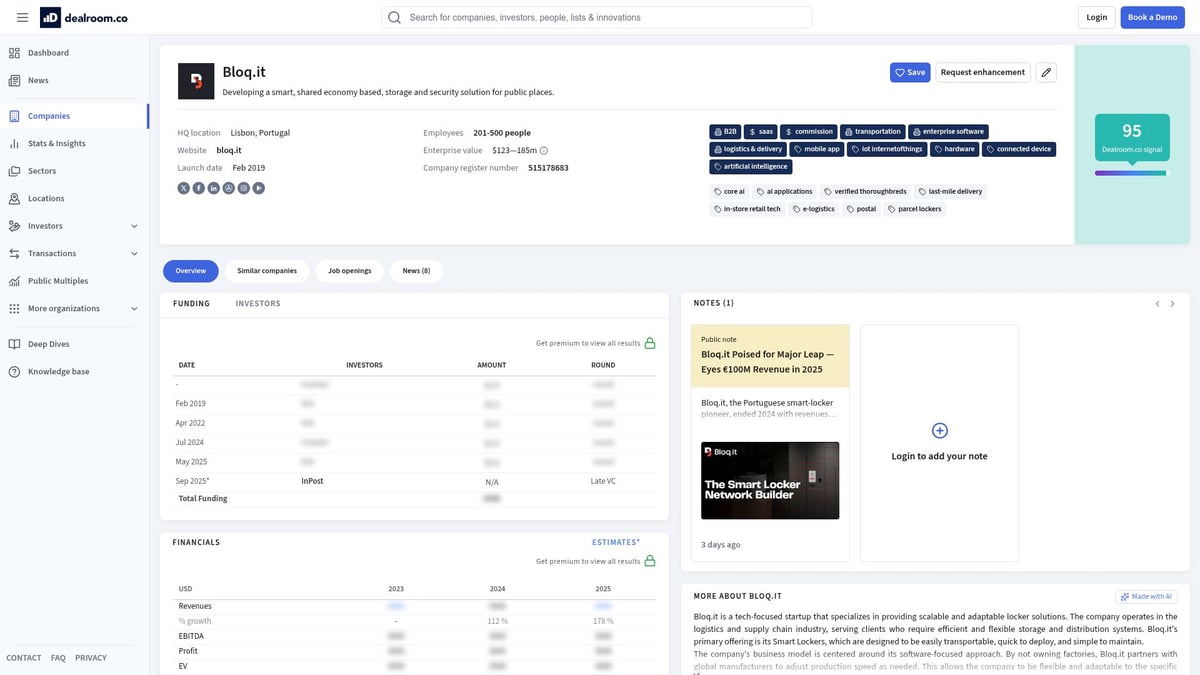The width and height of the screenshot is (1200, 675).
Task: Click the saas tag
Action: click(761, 131)
